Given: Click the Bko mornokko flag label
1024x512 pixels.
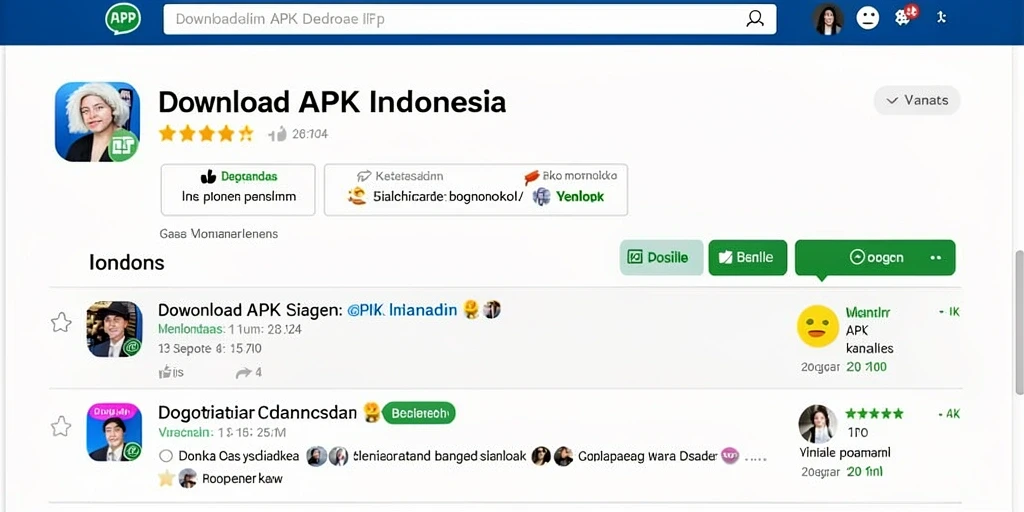Looking at the screenshot, I should pyautogui.click(x=571, y=176).
